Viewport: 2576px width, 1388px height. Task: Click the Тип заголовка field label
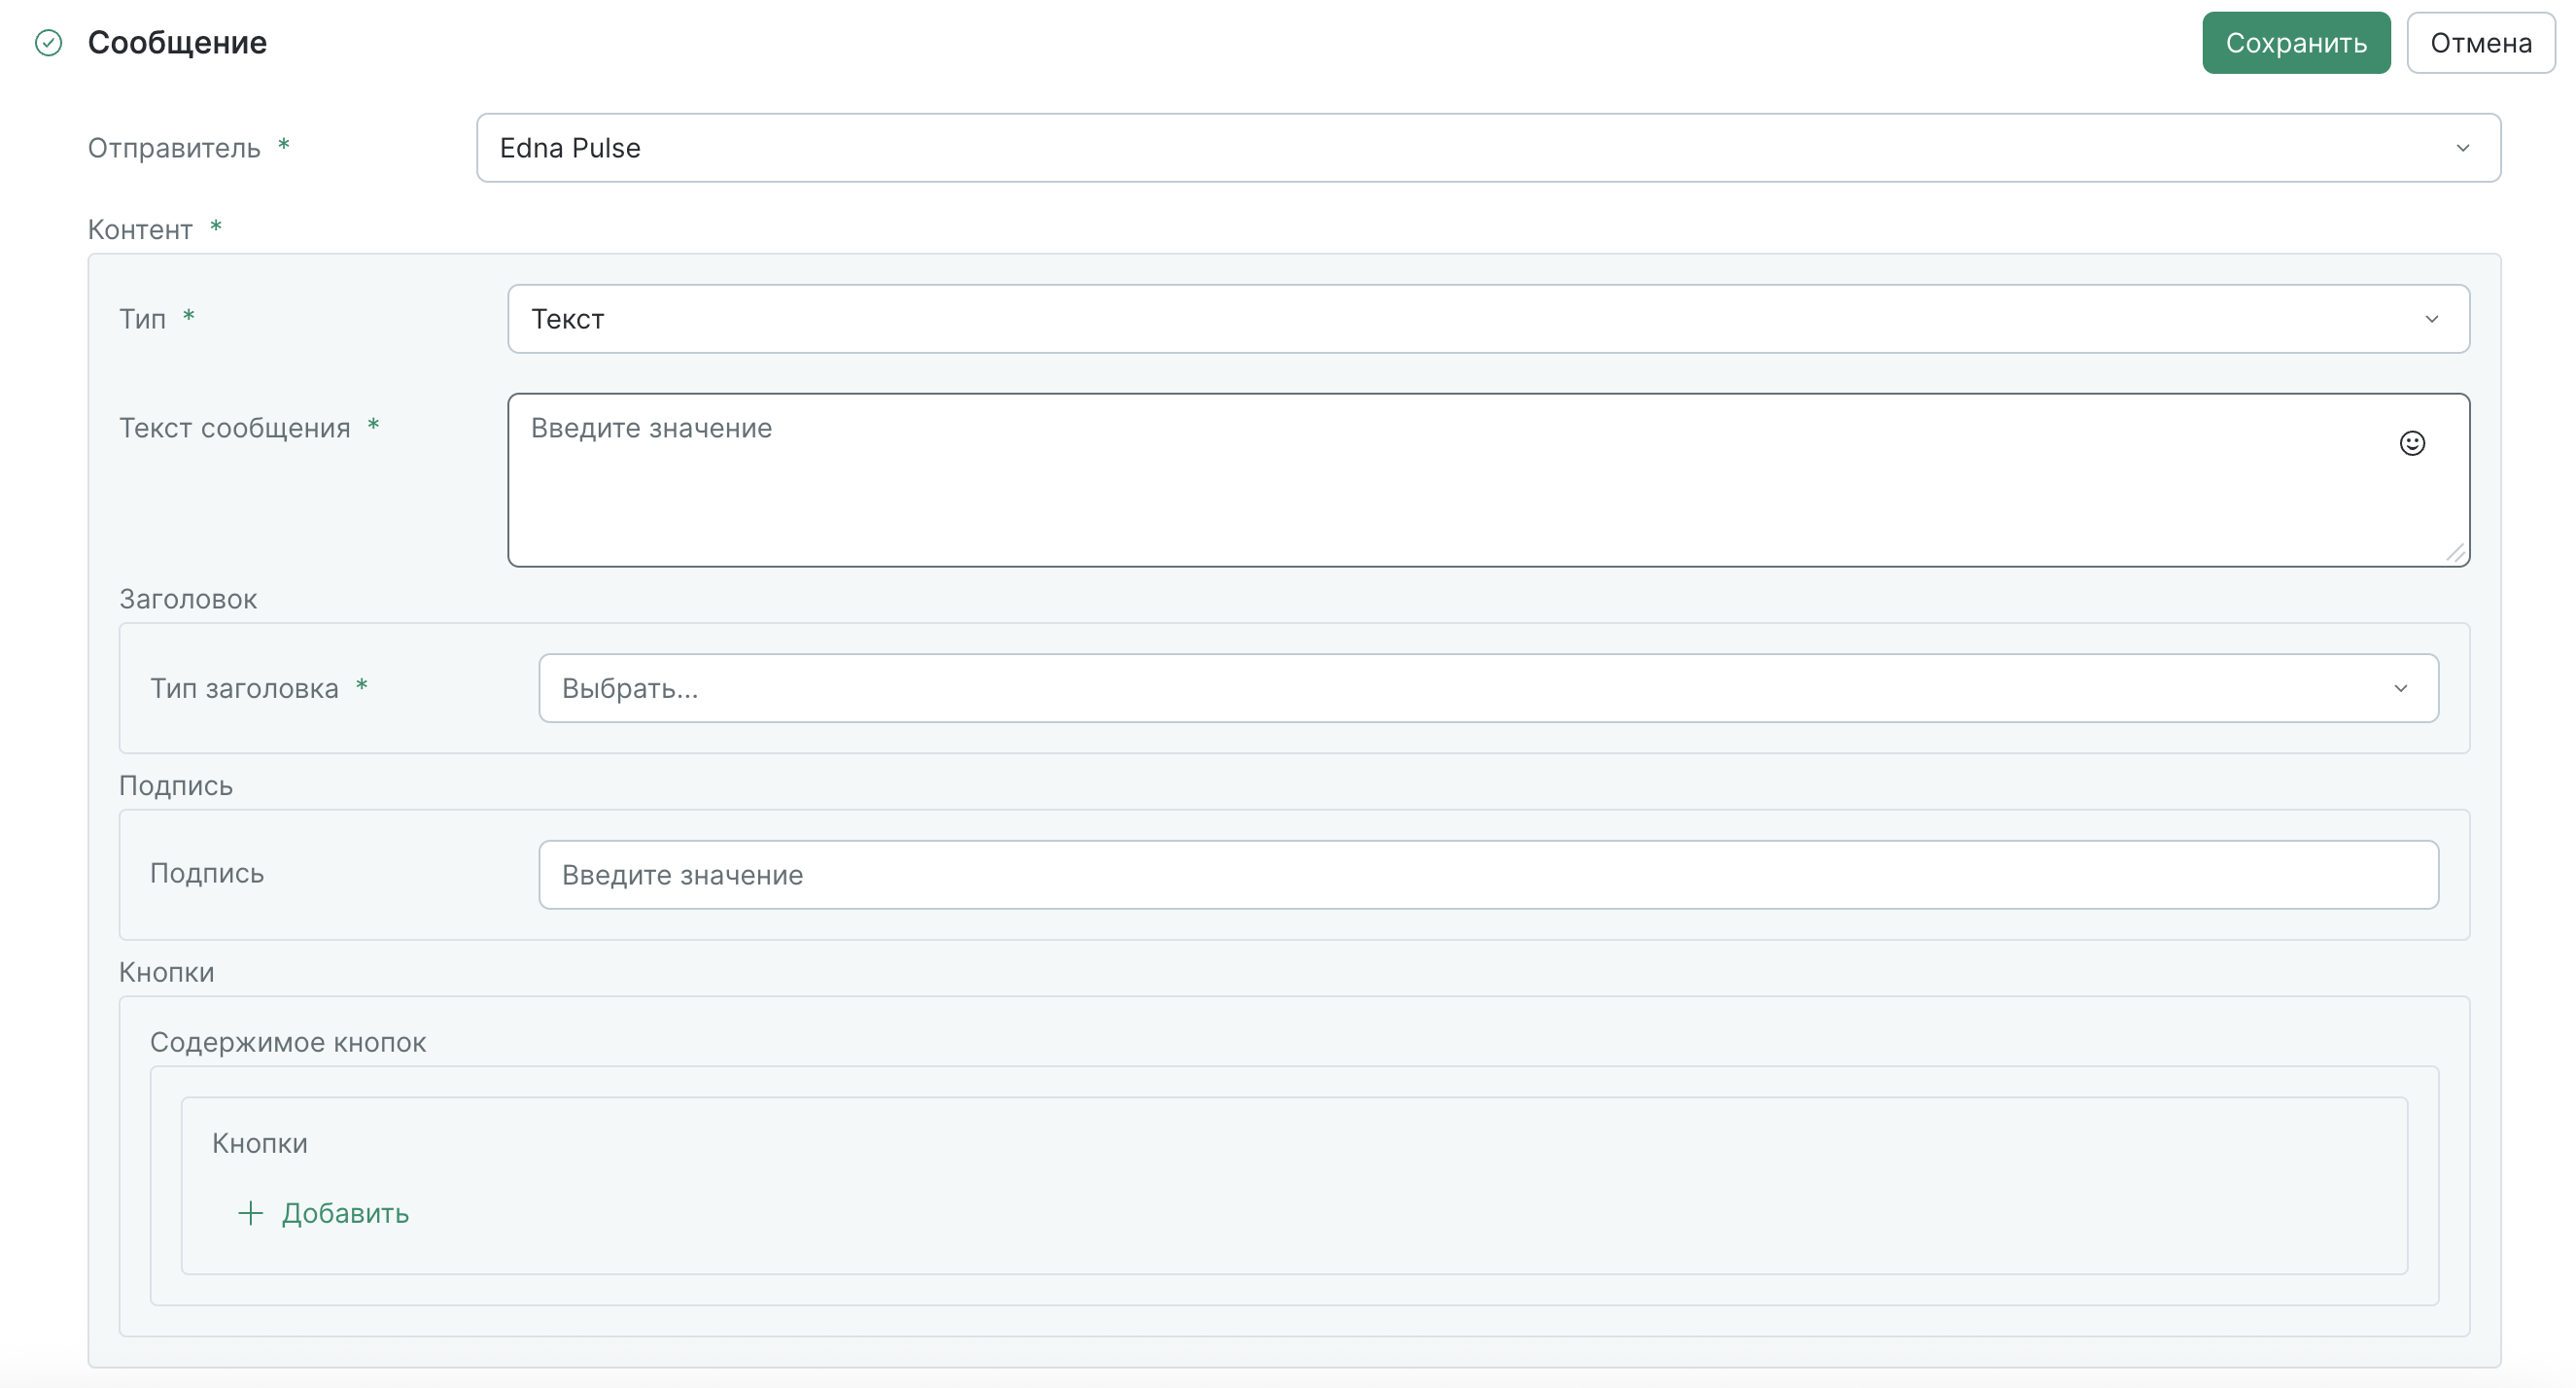[x=244, y=688]
